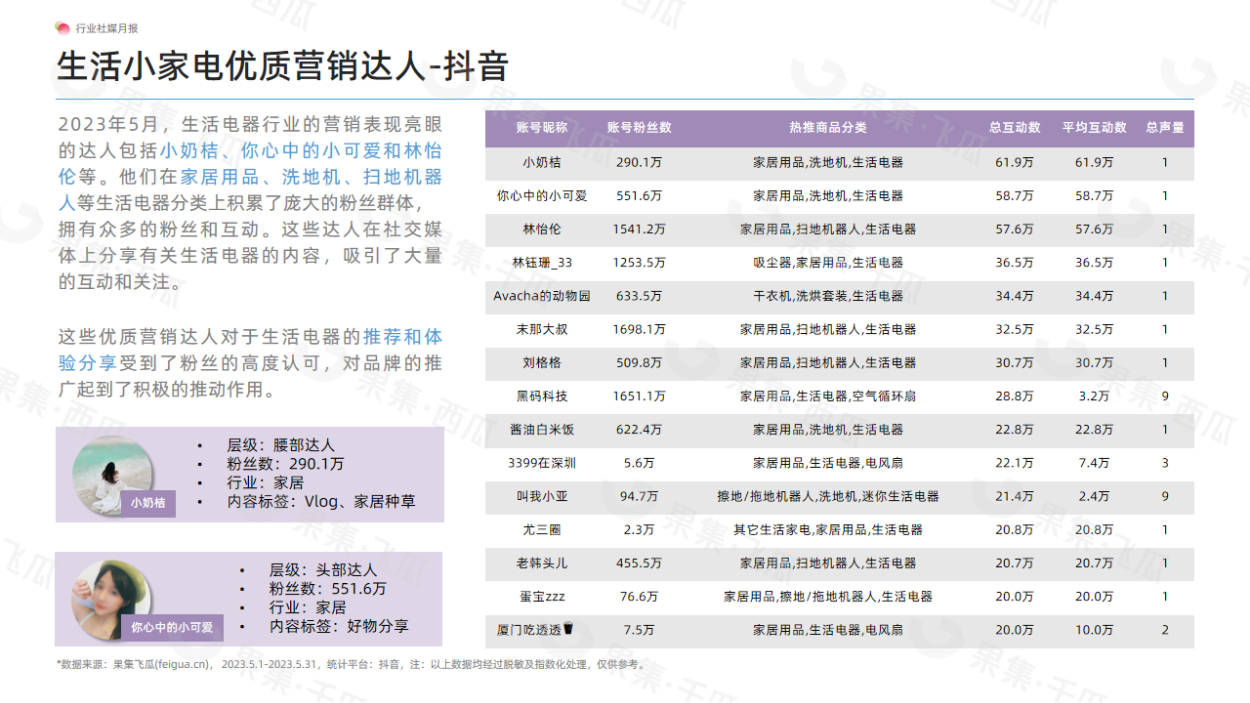Click average interactions value 10.0万
1250x703 pixels.
1095,630
